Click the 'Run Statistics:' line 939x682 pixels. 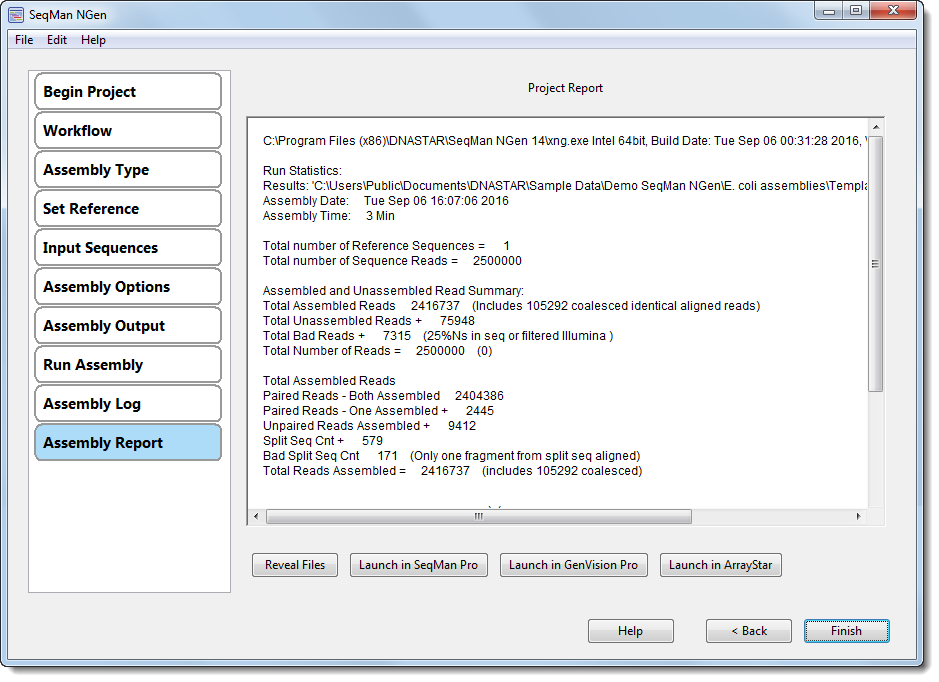coord(302,171)
